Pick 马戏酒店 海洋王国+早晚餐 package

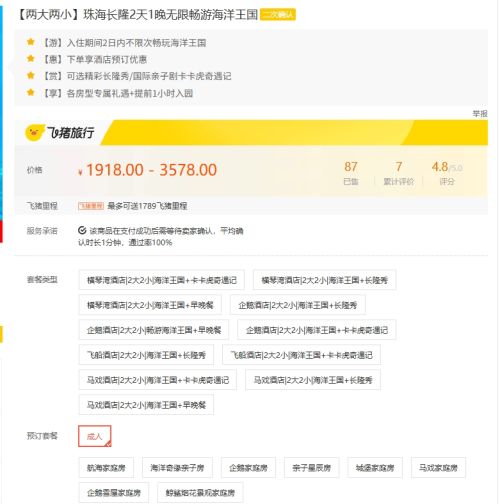pyautogui.click(x=146, y=405)
